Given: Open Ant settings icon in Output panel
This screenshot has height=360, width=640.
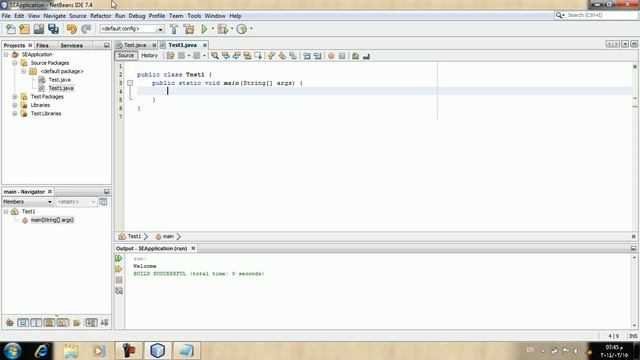Looking at the screenshot, I should coord(119,291).
